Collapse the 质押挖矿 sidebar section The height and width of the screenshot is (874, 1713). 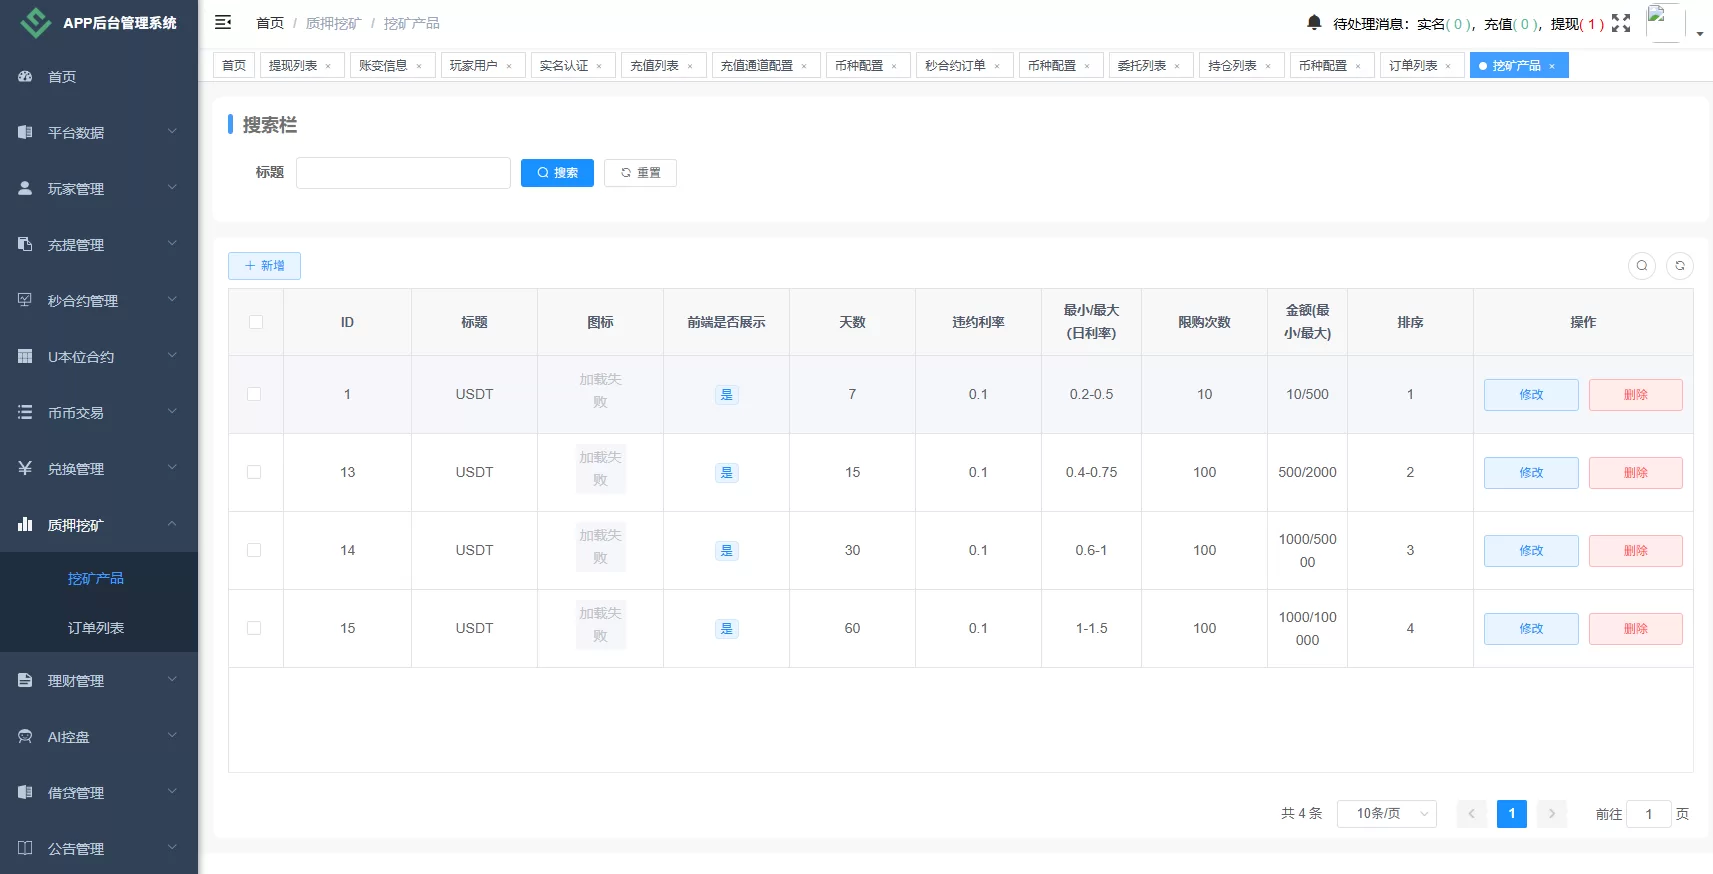pyautogui.click(x=98, y=525)
